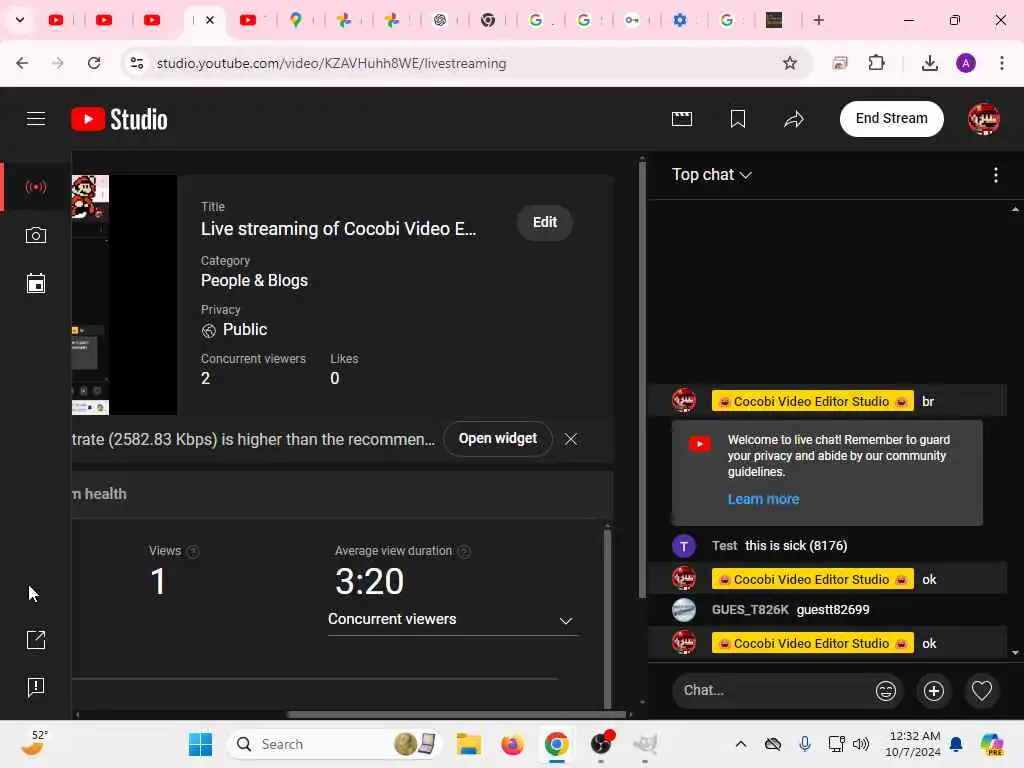
Task: Open the Manage calendar sidebar icon
Action: click(x=36, y=283)
